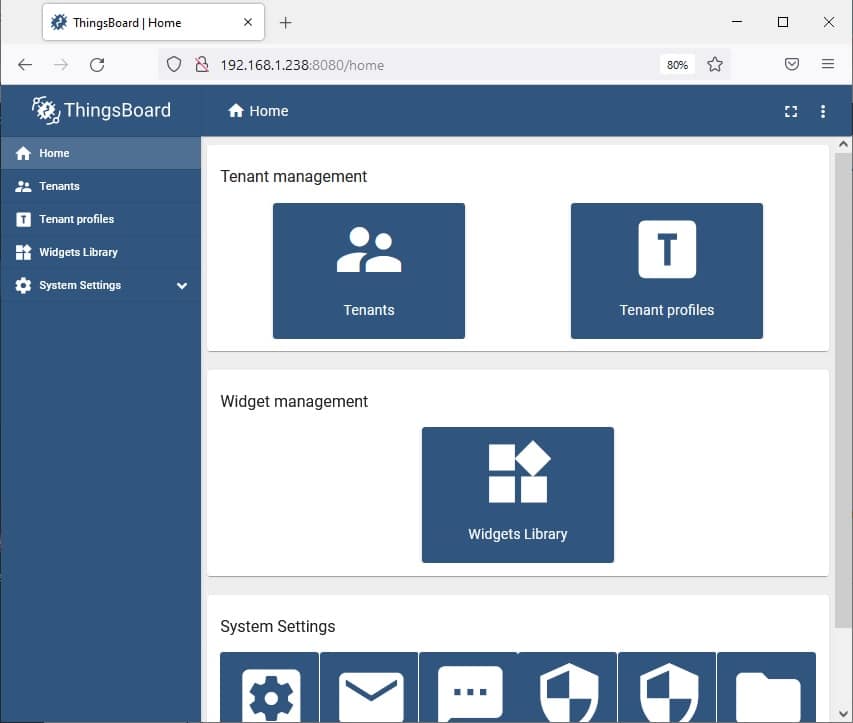The width and height of the screenshot is (853, 723).
Task: Reload the page with the refresh button
Action: click(x=96, y=63)
